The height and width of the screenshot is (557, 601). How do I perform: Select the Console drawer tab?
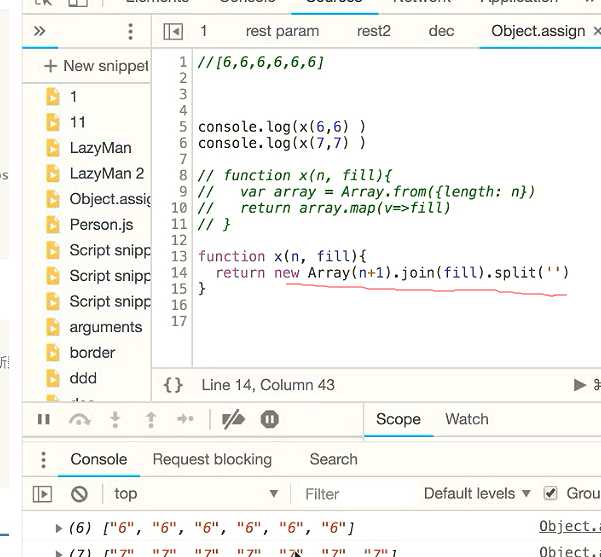tap(99, 459)
